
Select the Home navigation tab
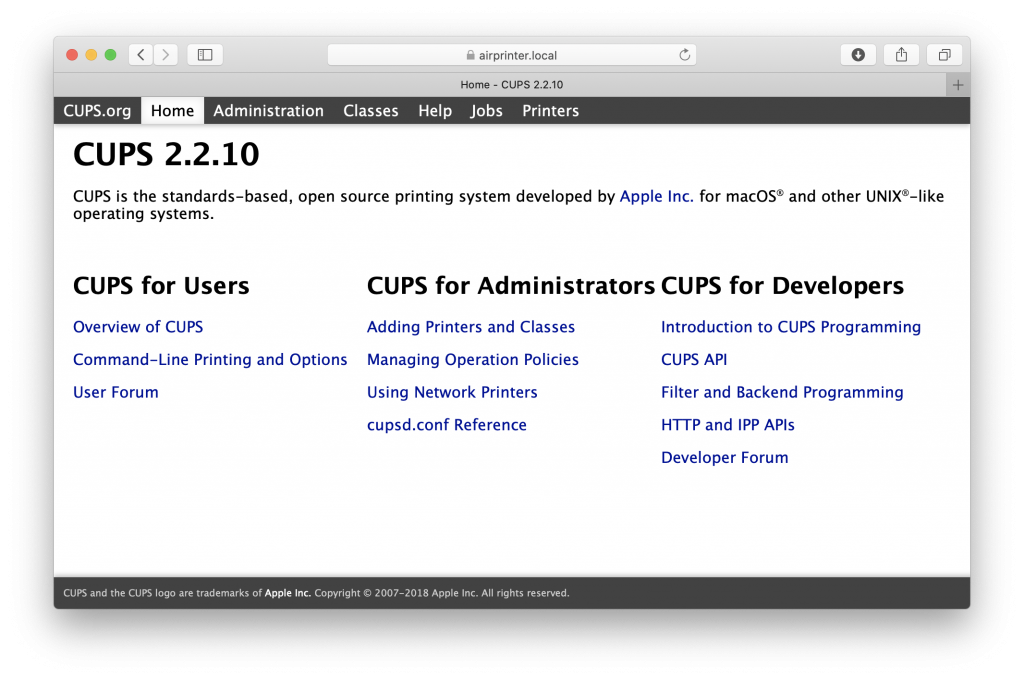point(172,110)
